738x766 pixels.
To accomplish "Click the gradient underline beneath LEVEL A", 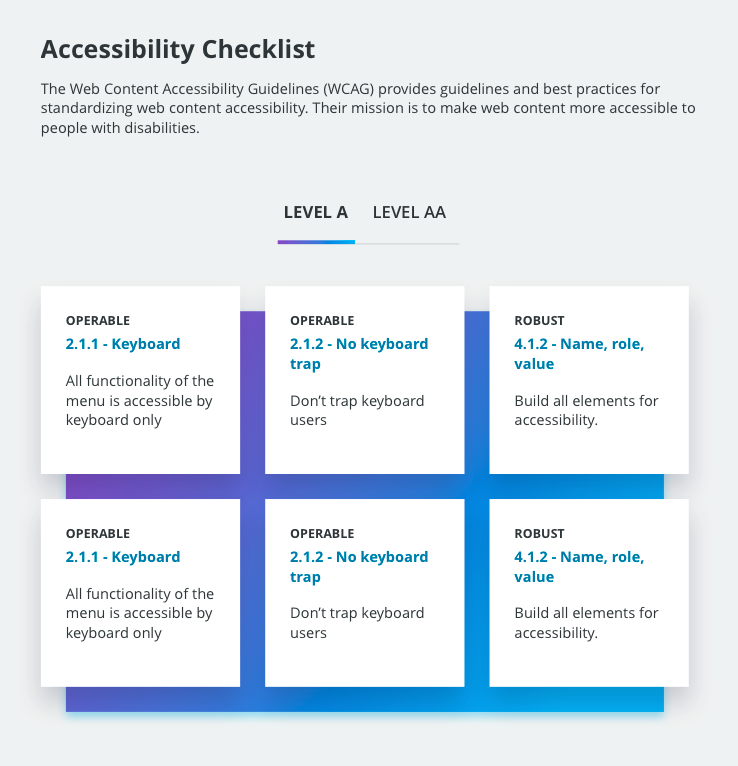I will (x=316, y=242).
